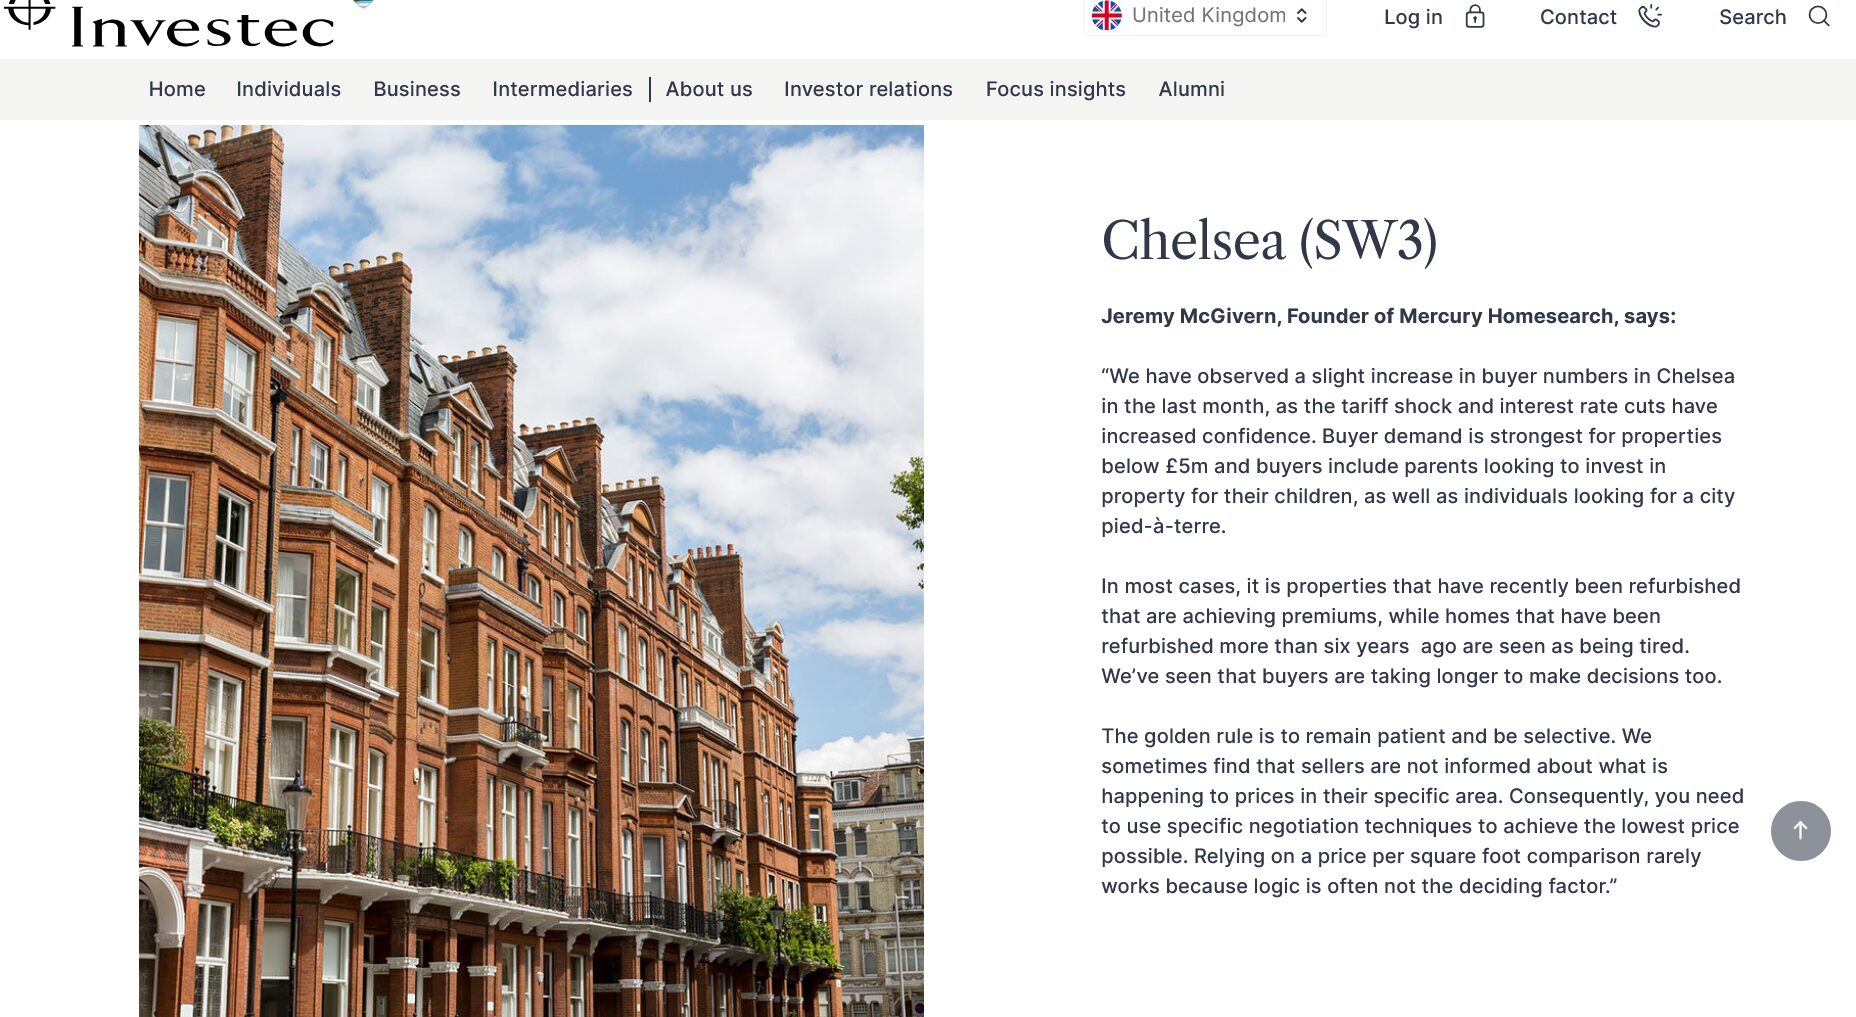The width and height of the screenshot is (1856, 1017).
Task: Click the Search label
Action: [x=1752, y=17]
